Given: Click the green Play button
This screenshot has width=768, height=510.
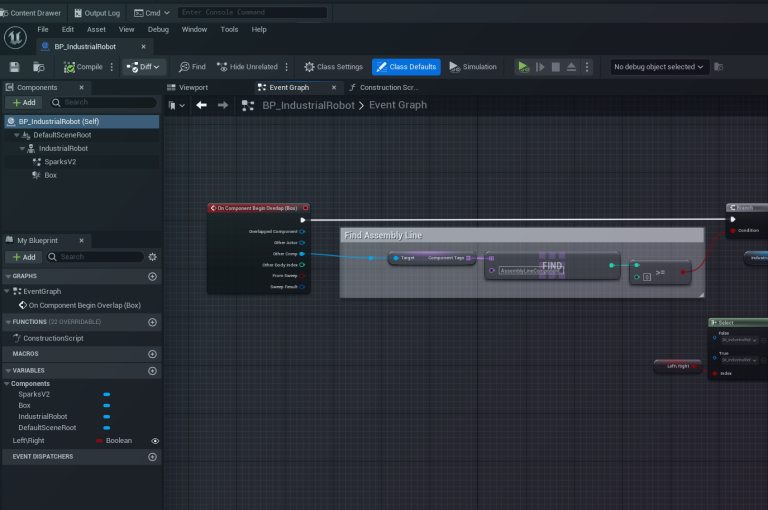Looking at the screenshot, I should coord(523,67).
